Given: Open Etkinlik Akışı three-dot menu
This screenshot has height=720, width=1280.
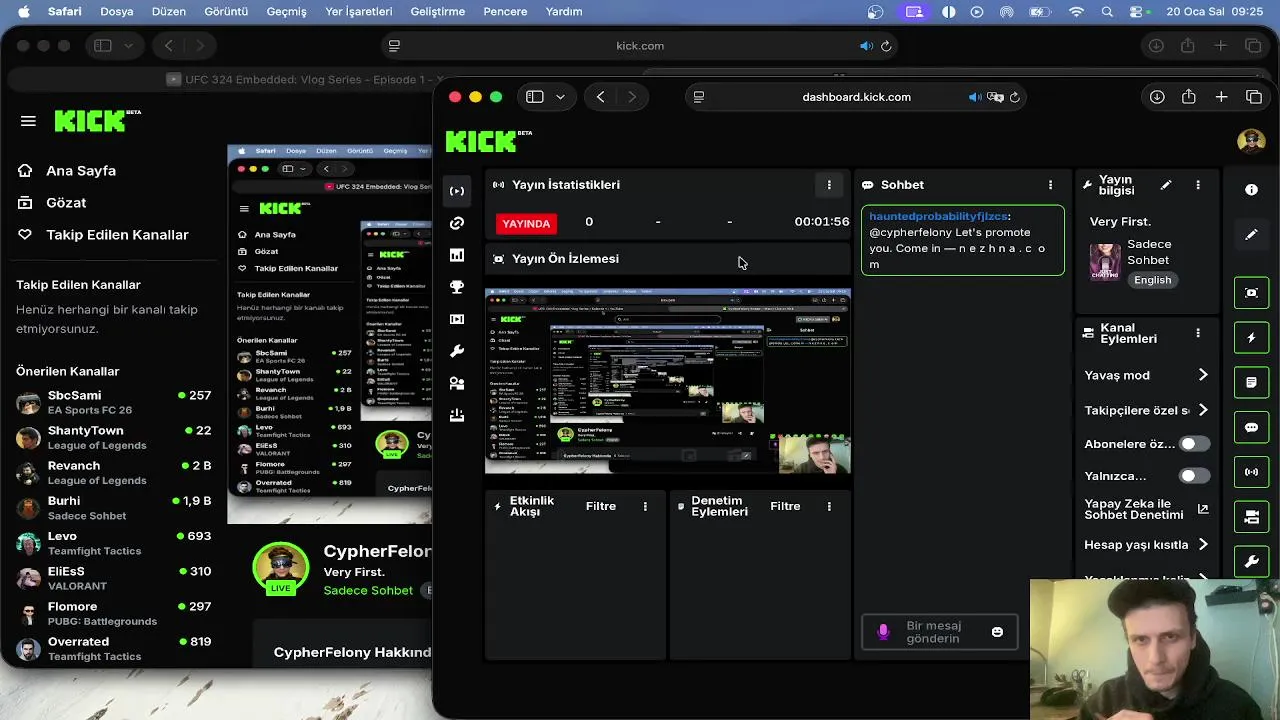Looking at the screenshot, I should pos(645,507).
